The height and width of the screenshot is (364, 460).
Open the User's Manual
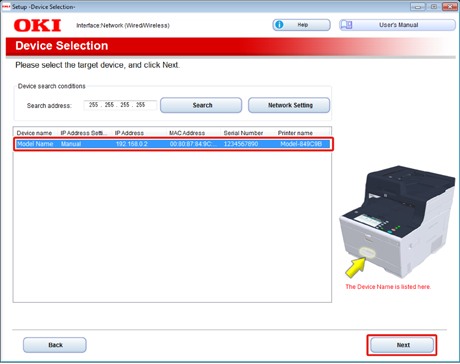tap(397, 25)
